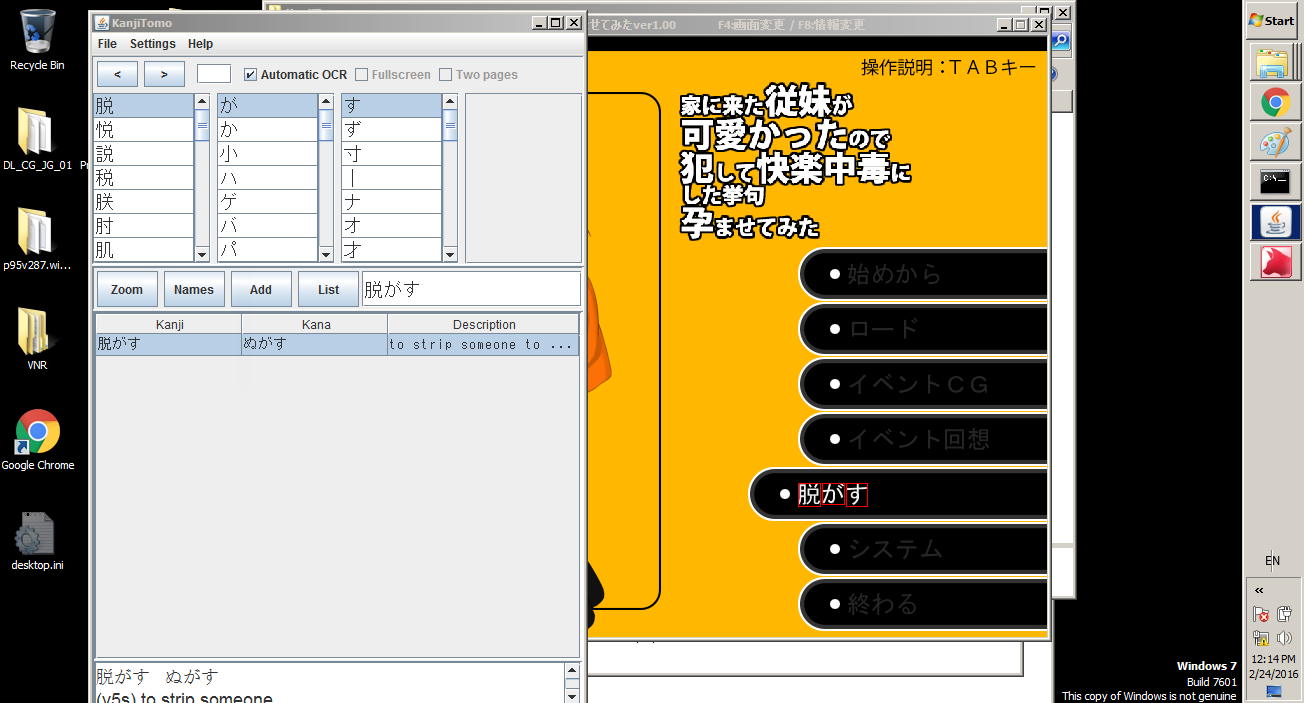Open KanjiTomo Help menu
The height and width of the screenshot is (703, 1304).
[x=200, y=44]
